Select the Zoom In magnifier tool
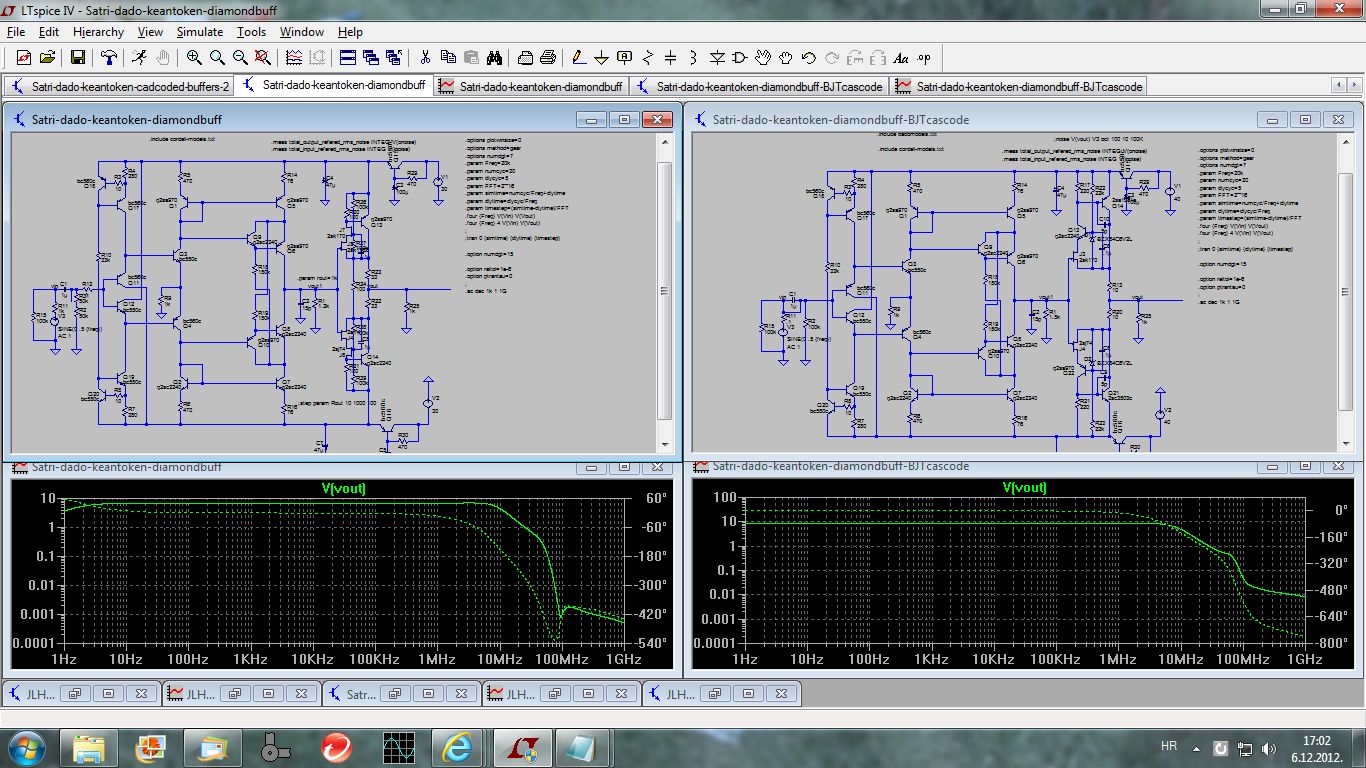Viewport: 1366px width, 768px height. (x=193, y=57)
